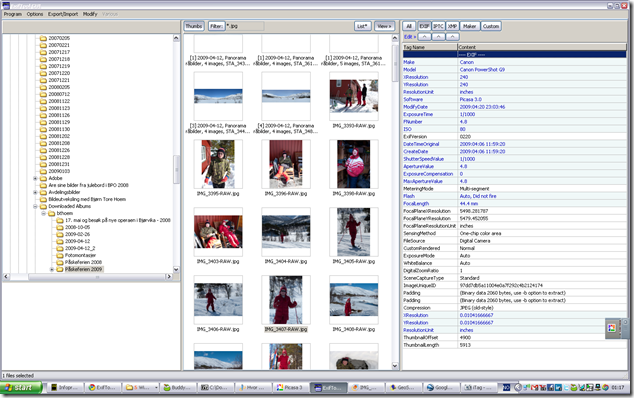
Task: Click the Edit » link
Action: point(410,37)
